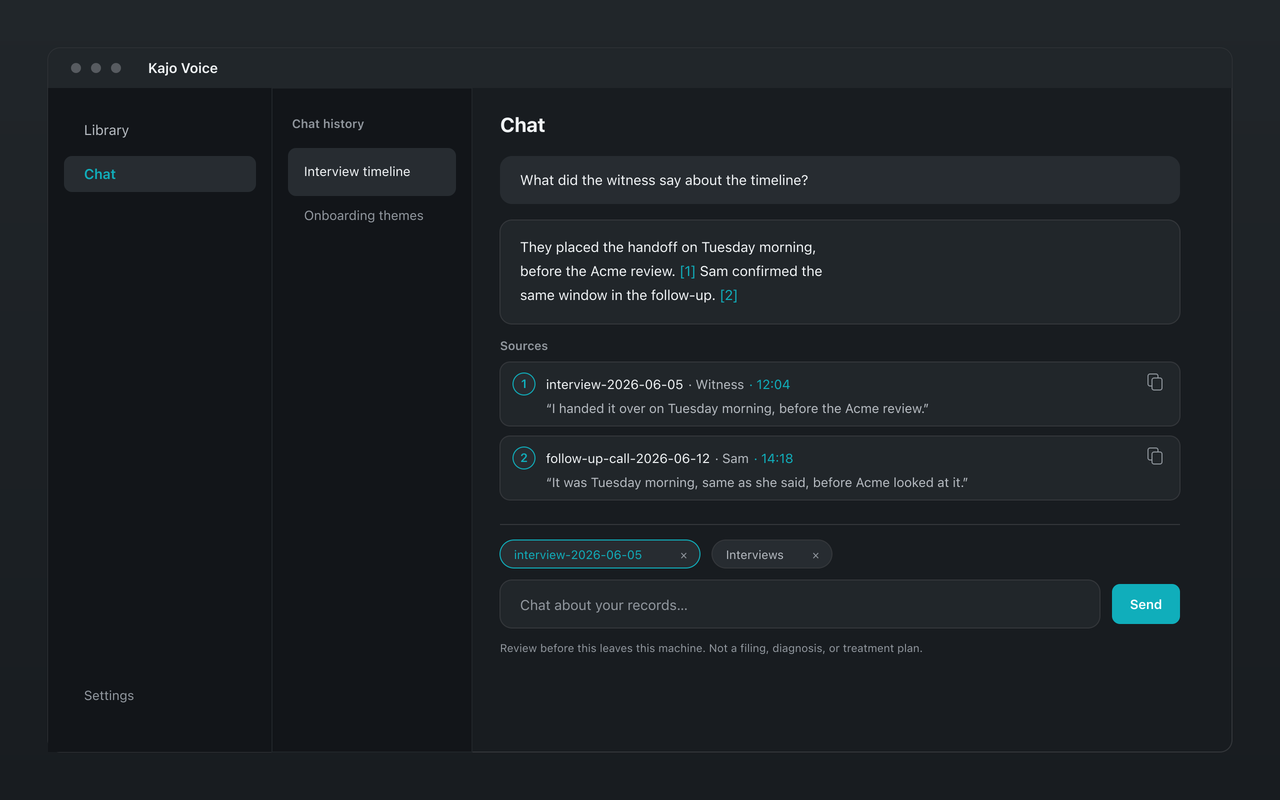Copy the interview-2026-06-05 source quote
The height and width of the screenshot is (800, 1280).
click(x=1155, y=382)
